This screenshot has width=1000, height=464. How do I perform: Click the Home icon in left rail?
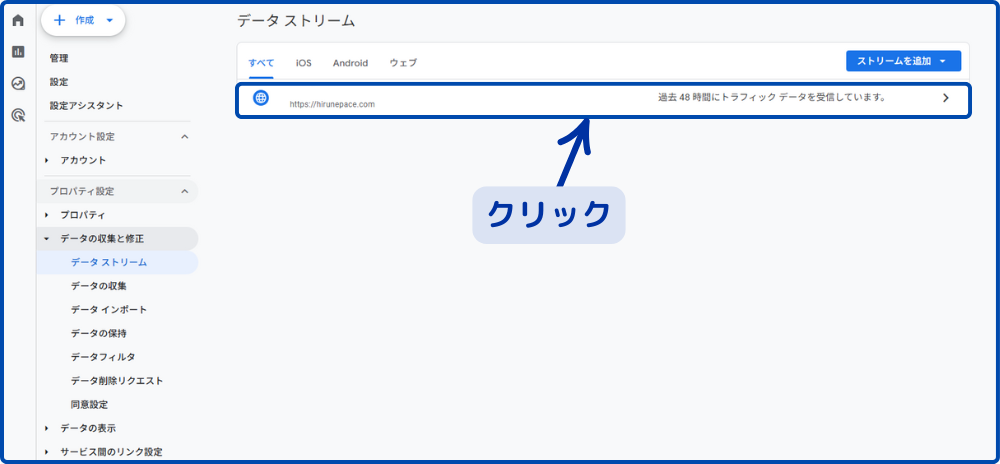tap(18, 20)
